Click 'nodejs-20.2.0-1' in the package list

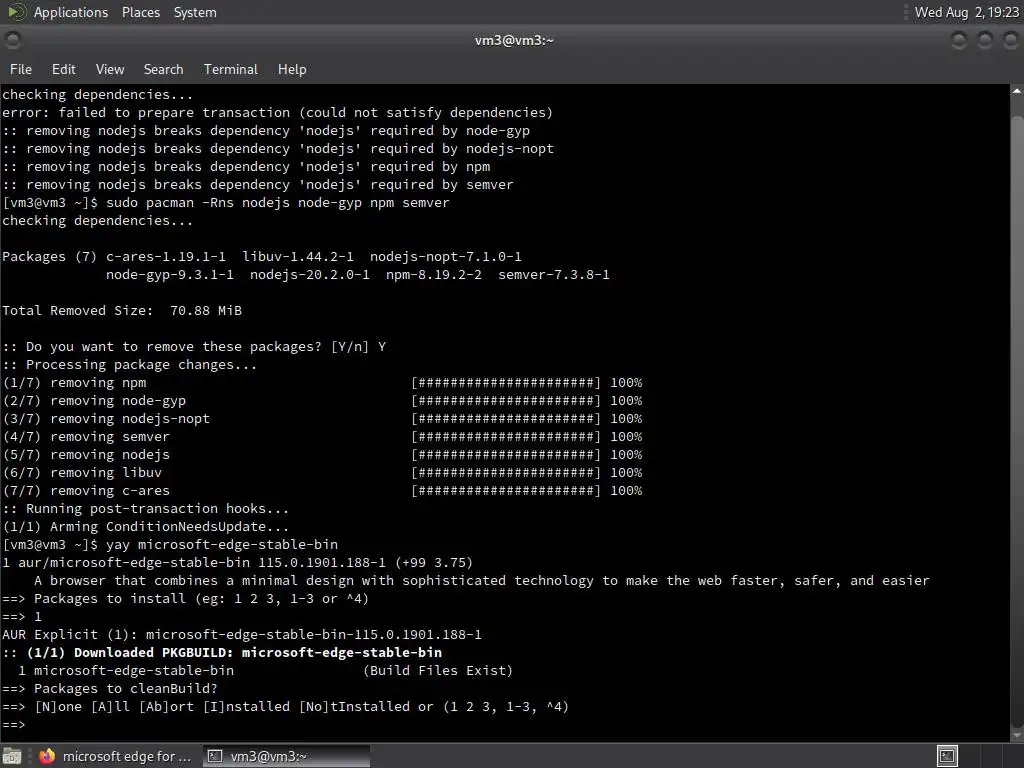(x=310, y=275)
